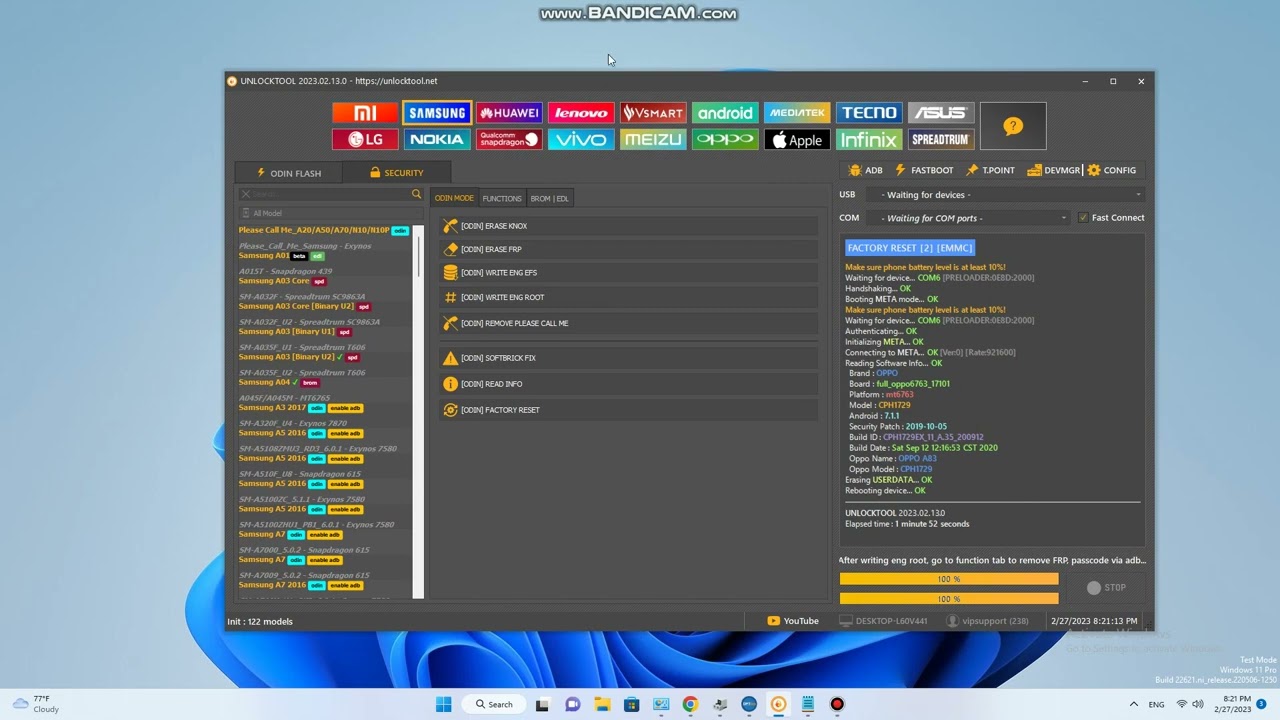Open the ADB tools
The image size is (1280, 720).
click(866, 170)
